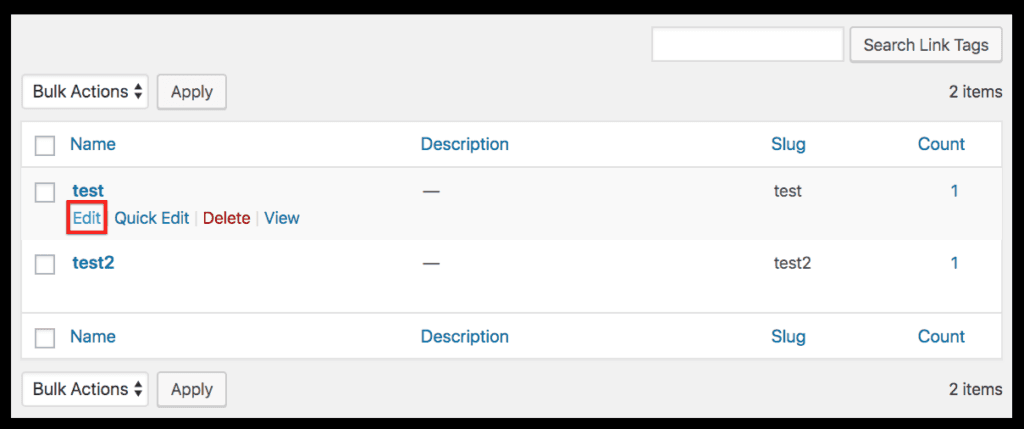View the test link tag
The image size is (1024, 429).
tap(282, 218)
